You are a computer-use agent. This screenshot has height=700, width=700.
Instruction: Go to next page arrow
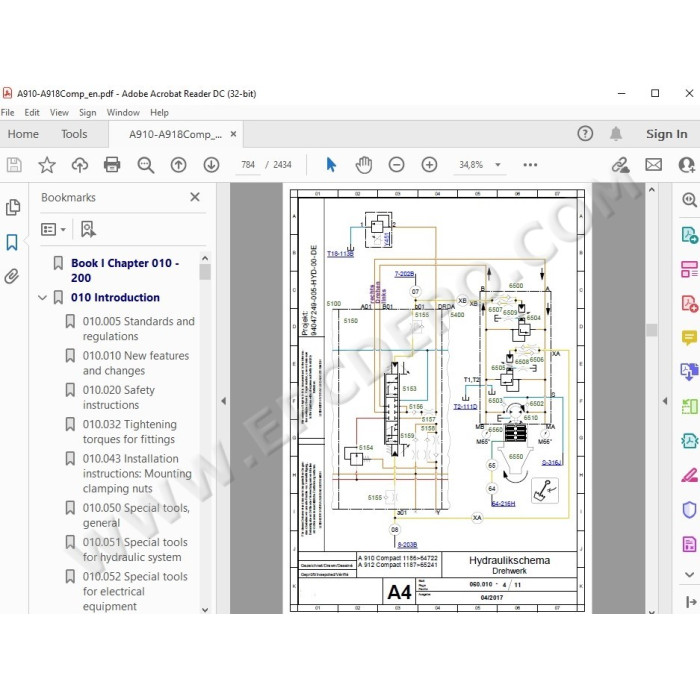pos(211,165)
